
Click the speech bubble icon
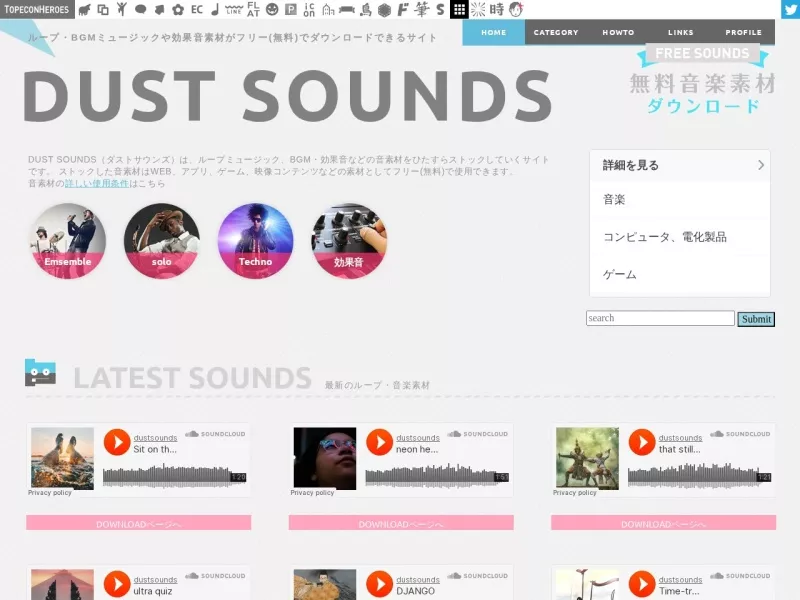coord(140,9)
